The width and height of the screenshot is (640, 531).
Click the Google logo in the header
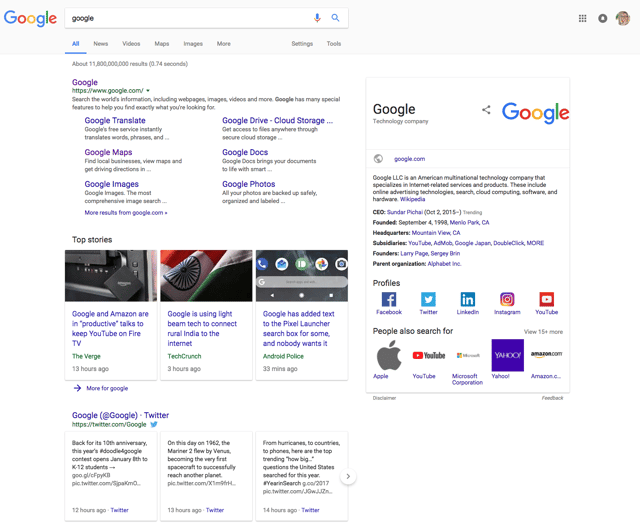30,18
